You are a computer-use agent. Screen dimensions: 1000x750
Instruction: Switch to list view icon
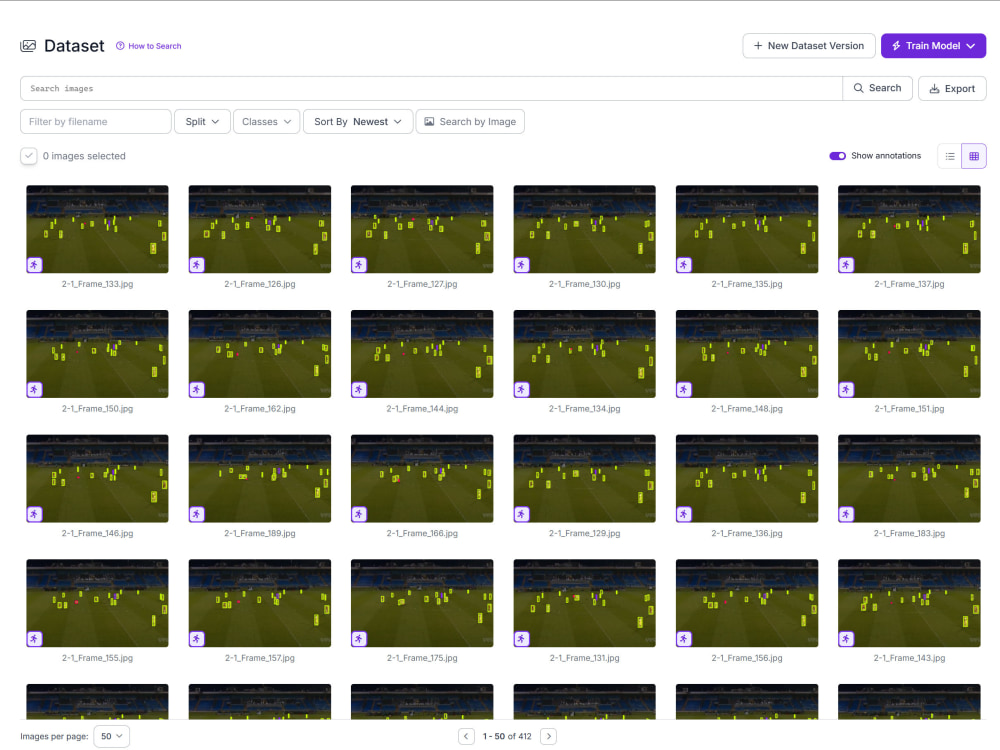[950, 156]
